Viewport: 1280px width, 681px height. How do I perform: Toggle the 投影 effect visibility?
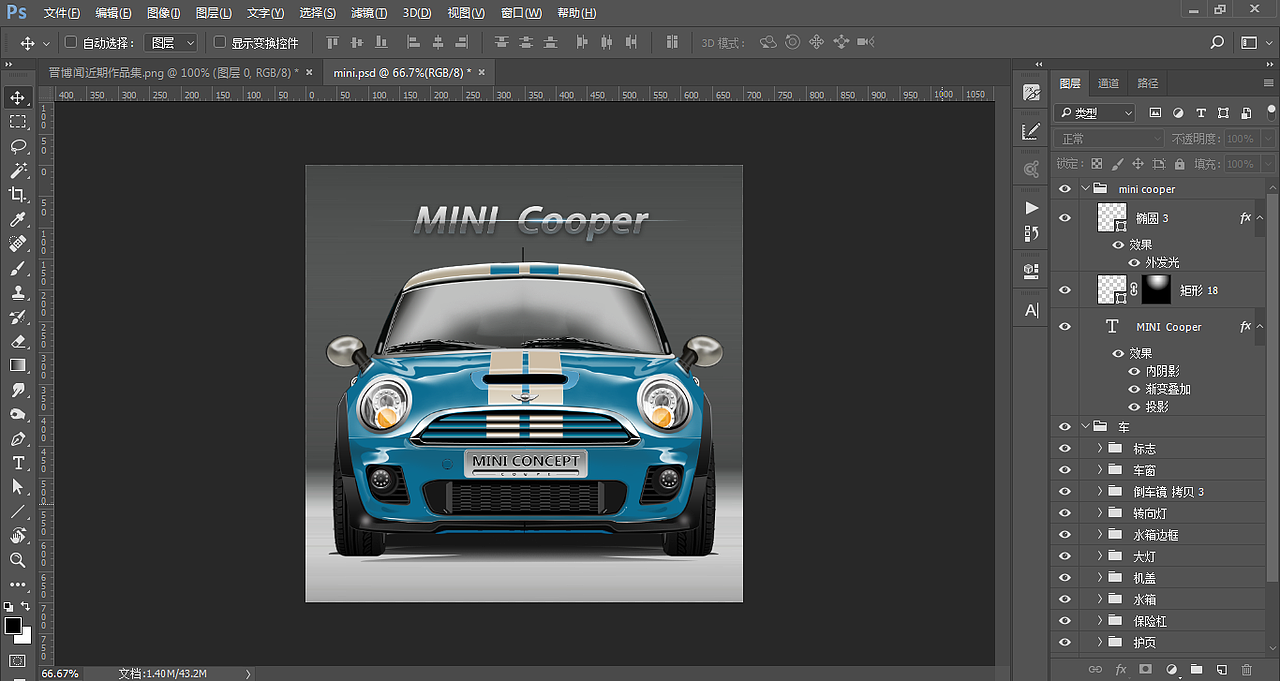tap(1135, 407)
